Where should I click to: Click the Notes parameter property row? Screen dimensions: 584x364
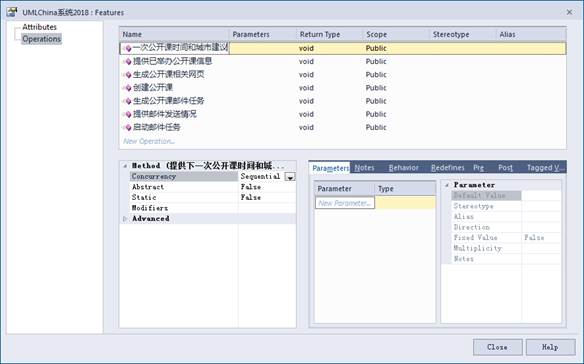point(506,259)
